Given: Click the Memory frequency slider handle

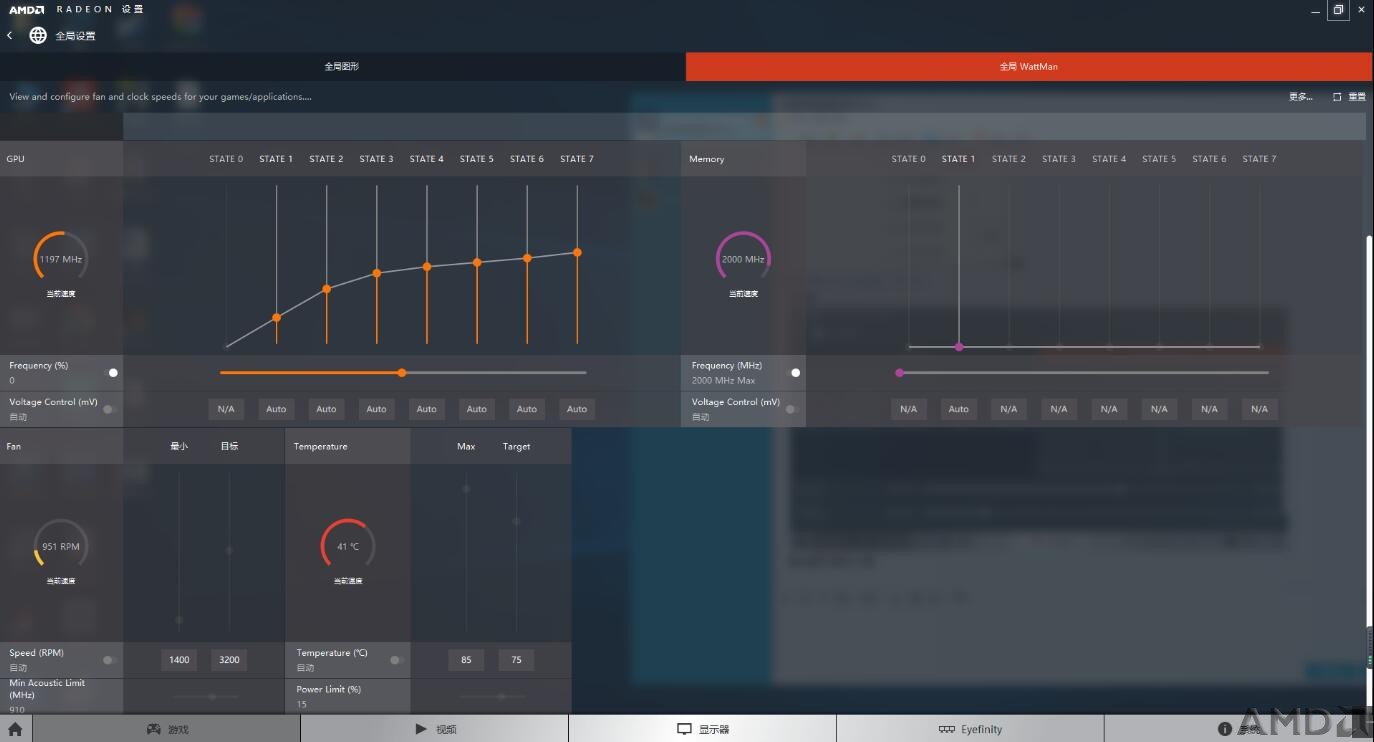Looking at the screenshot, I should (x=899, y=372).
